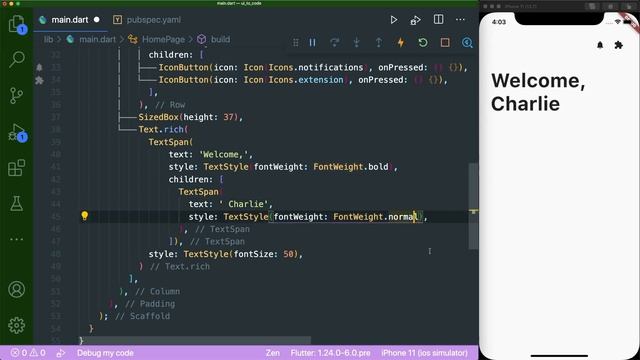Click the Run play icon in editor title

click(x=393, y=20)
